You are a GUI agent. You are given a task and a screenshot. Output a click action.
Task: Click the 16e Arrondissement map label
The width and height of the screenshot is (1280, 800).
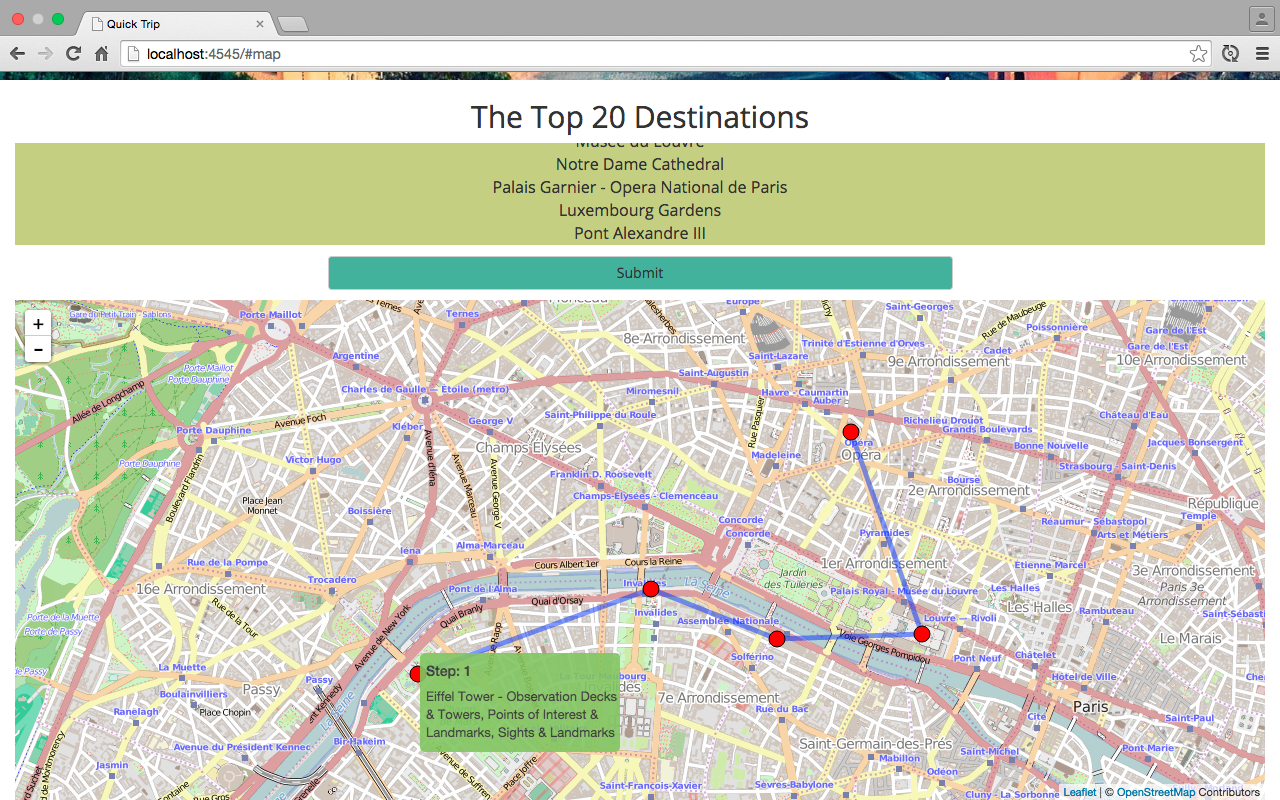pos(201,589)
